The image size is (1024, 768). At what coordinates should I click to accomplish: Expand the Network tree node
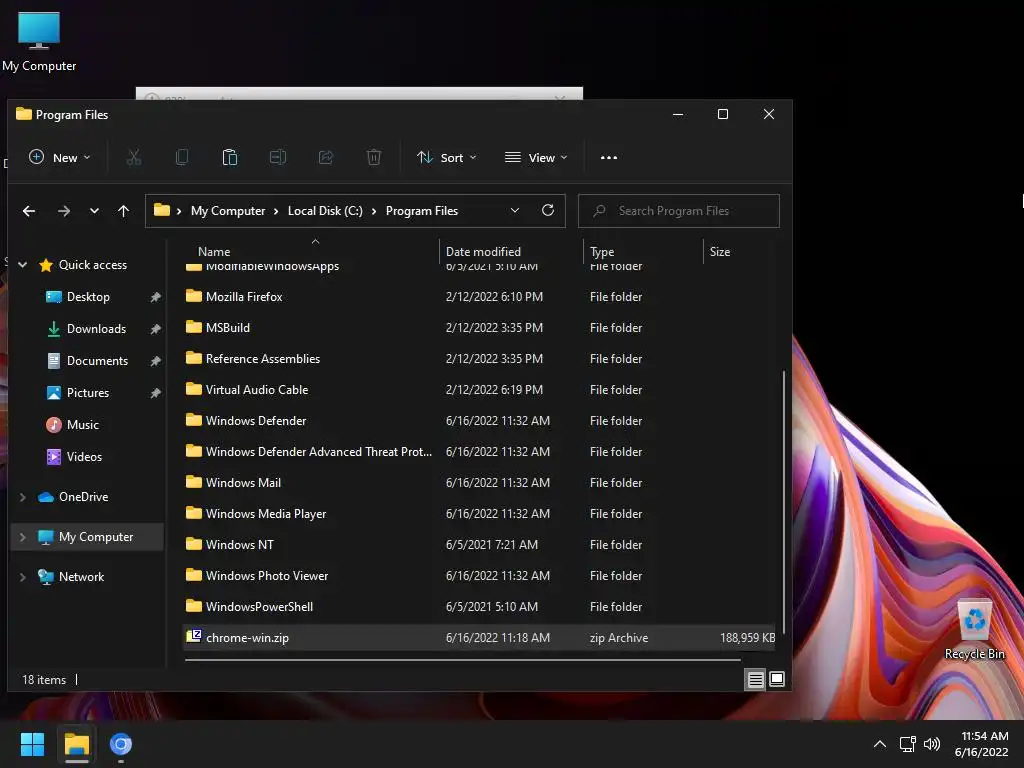(23, 577)
